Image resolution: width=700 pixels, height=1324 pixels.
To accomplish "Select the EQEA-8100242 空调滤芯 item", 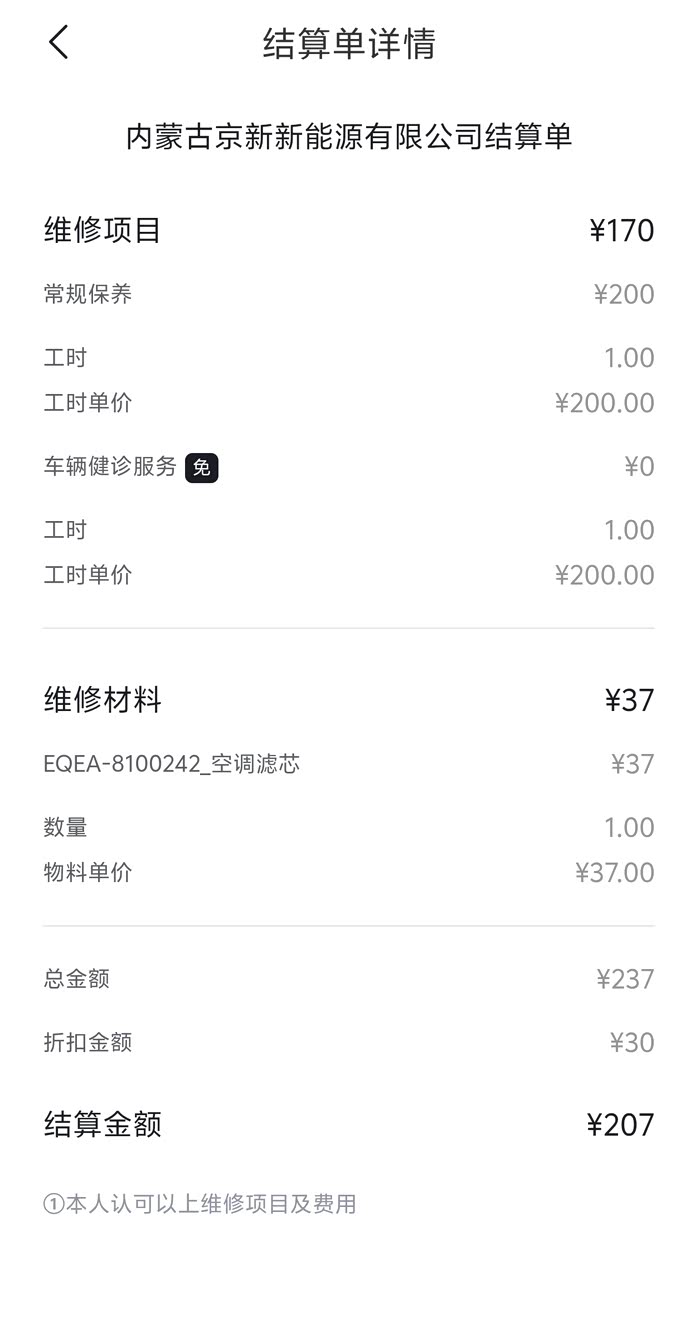I will pos(172,764).
